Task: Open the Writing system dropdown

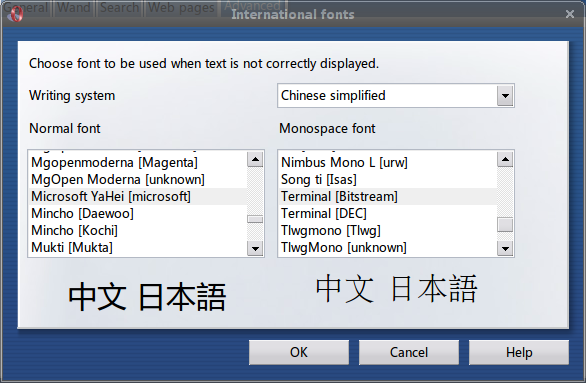Action: (396, 96)
